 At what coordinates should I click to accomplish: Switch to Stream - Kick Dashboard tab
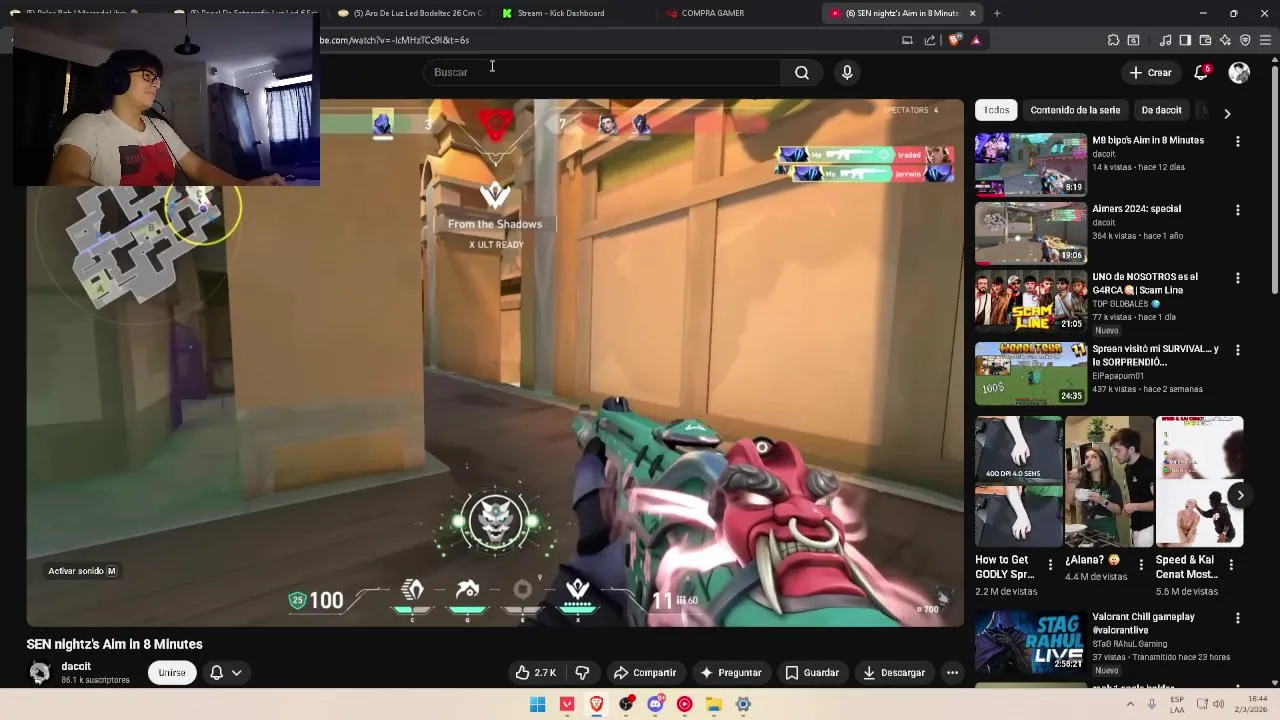pyautogui.click(x=561, y=13)
